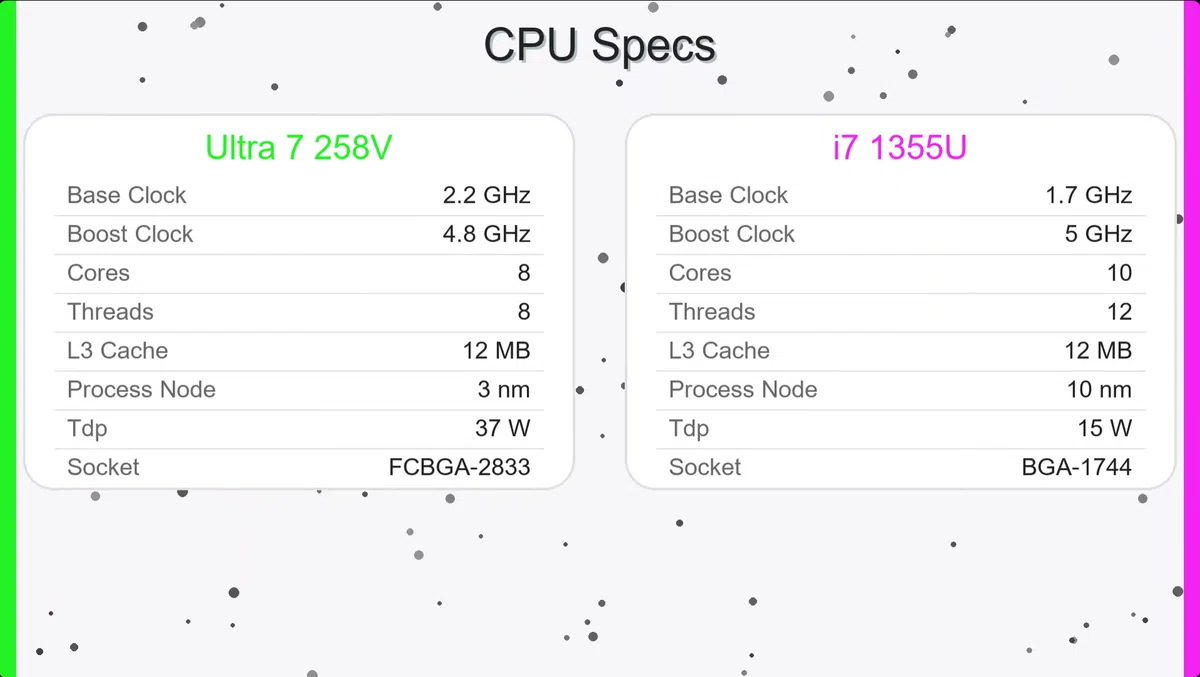The image size is (1200, 677).
Task: Click the i7 cores value 10
Action: point(1119,273)
